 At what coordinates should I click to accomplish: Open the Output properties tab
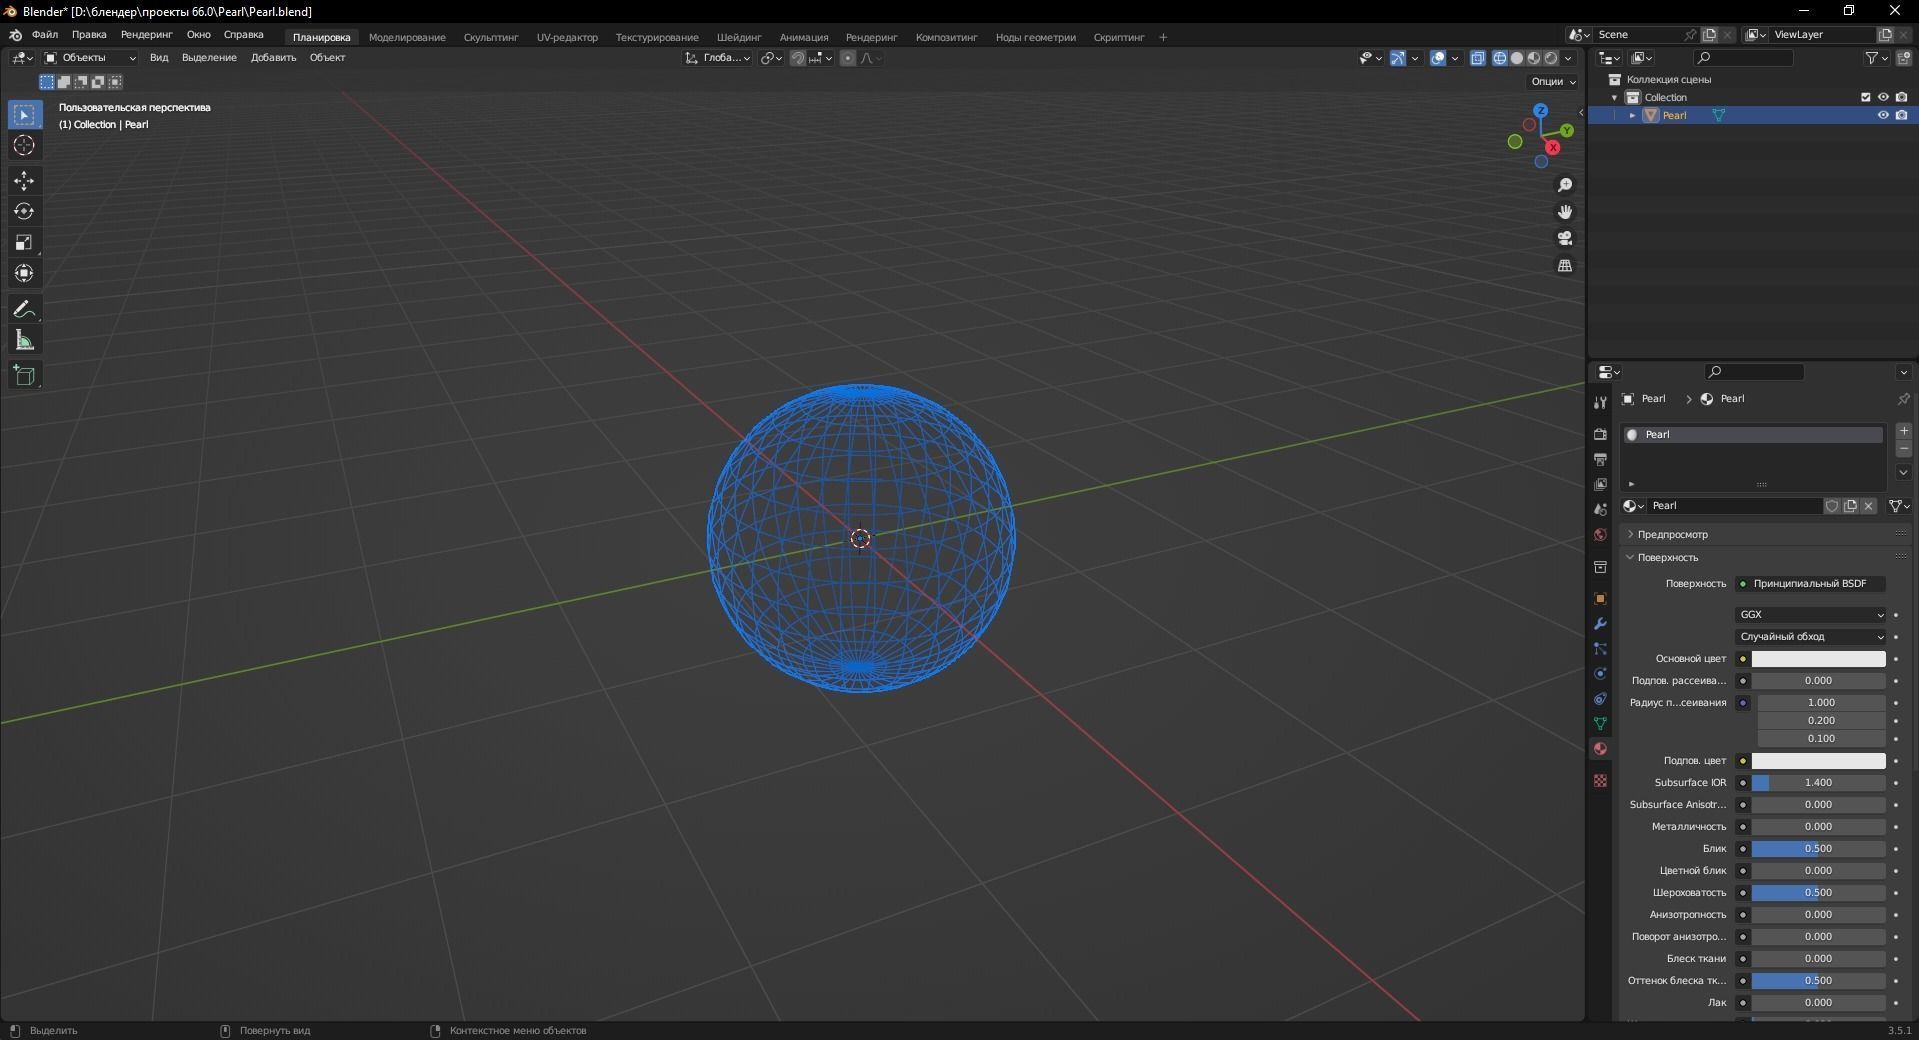pyautogui.click(x=1600, y=459)
